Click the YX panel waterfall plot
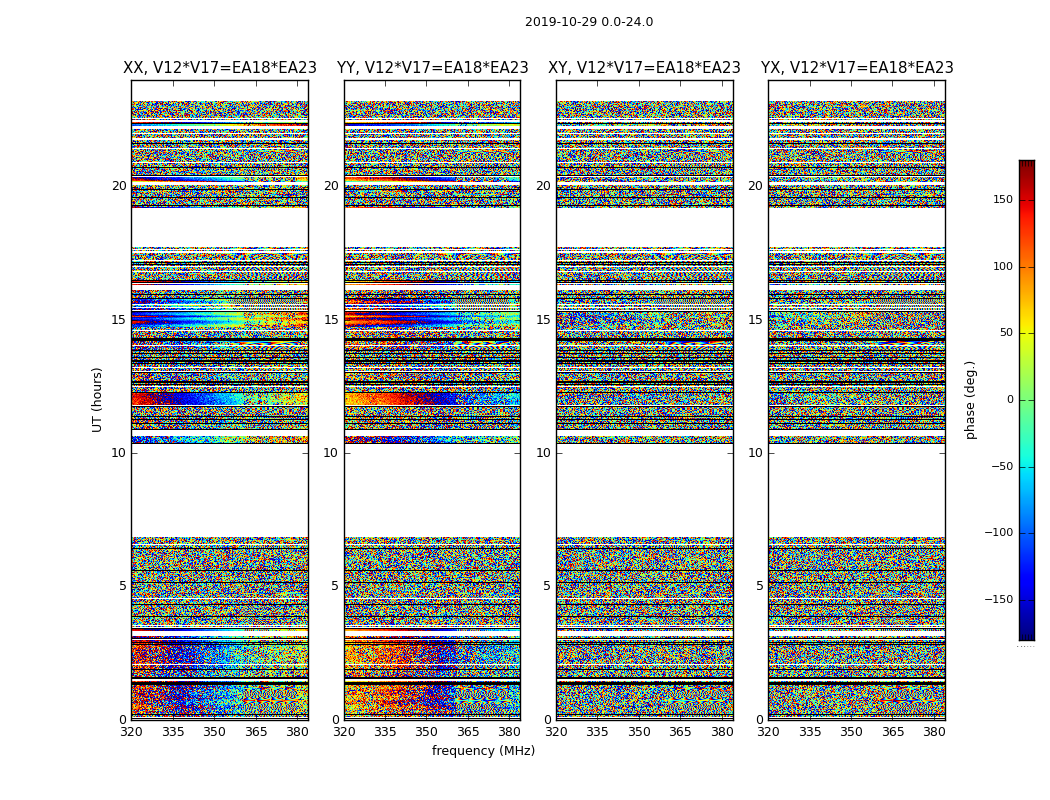This screenshot has width=1050, height=800. [x=857, y=400]
